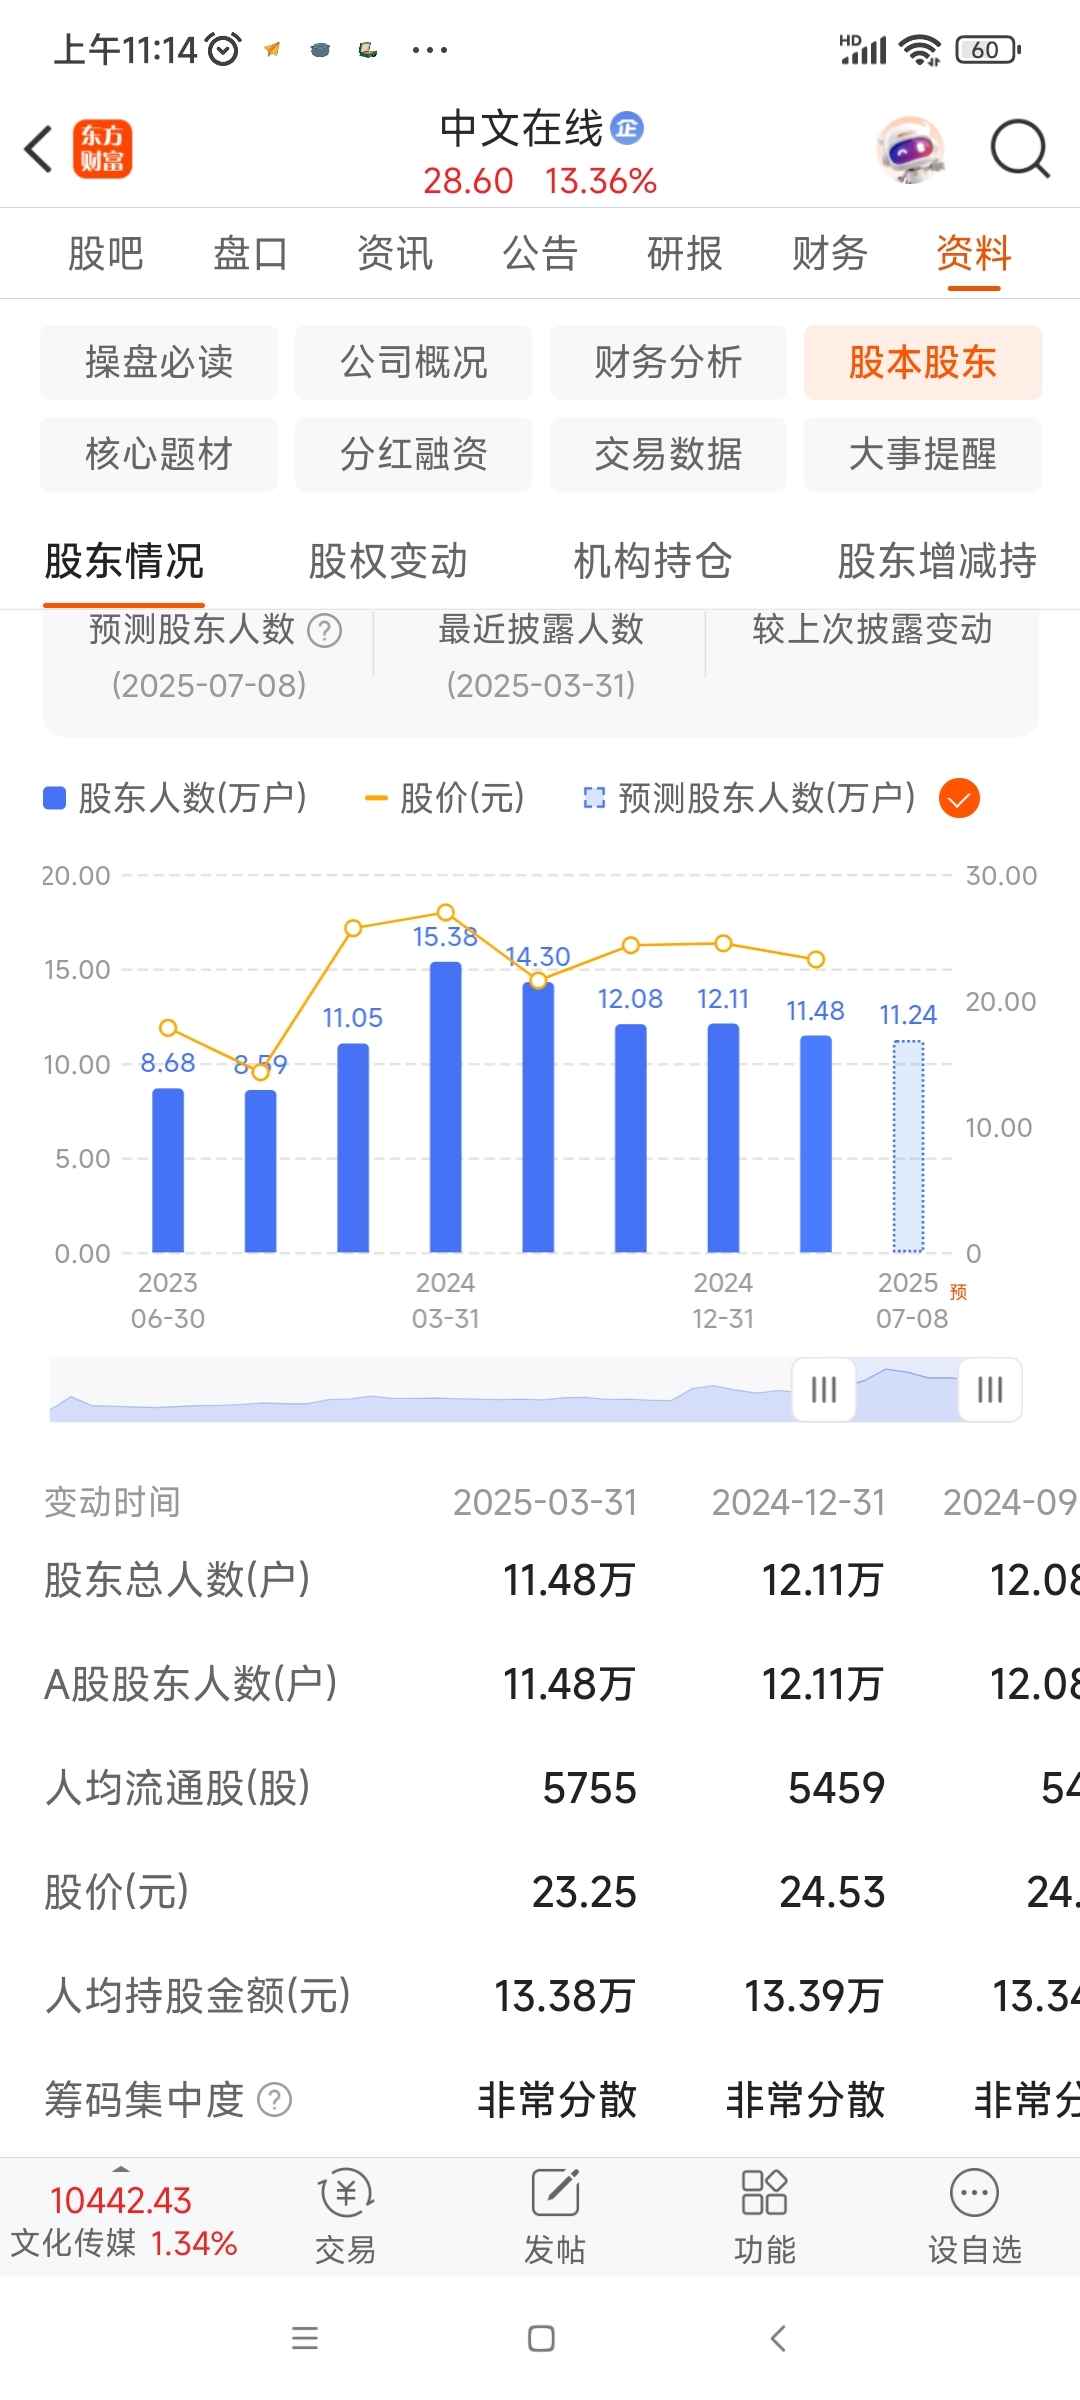Image resolution: width=1080 pixels, height=2400 pixels.
Task: Toggle 股价(元) legend line
Action: click(445, 798)
